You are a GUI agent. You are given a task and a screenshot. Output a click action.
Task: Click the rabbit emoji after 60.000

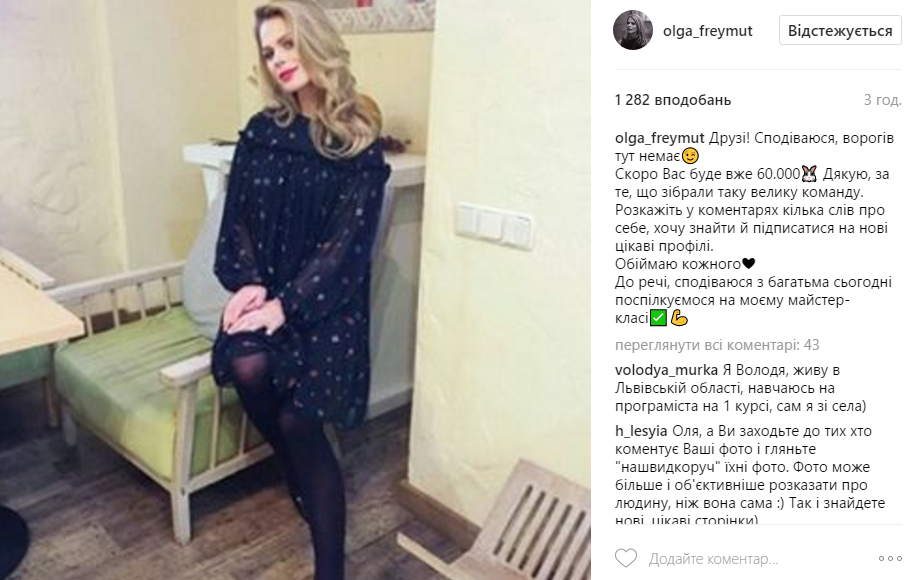(809, 174)
